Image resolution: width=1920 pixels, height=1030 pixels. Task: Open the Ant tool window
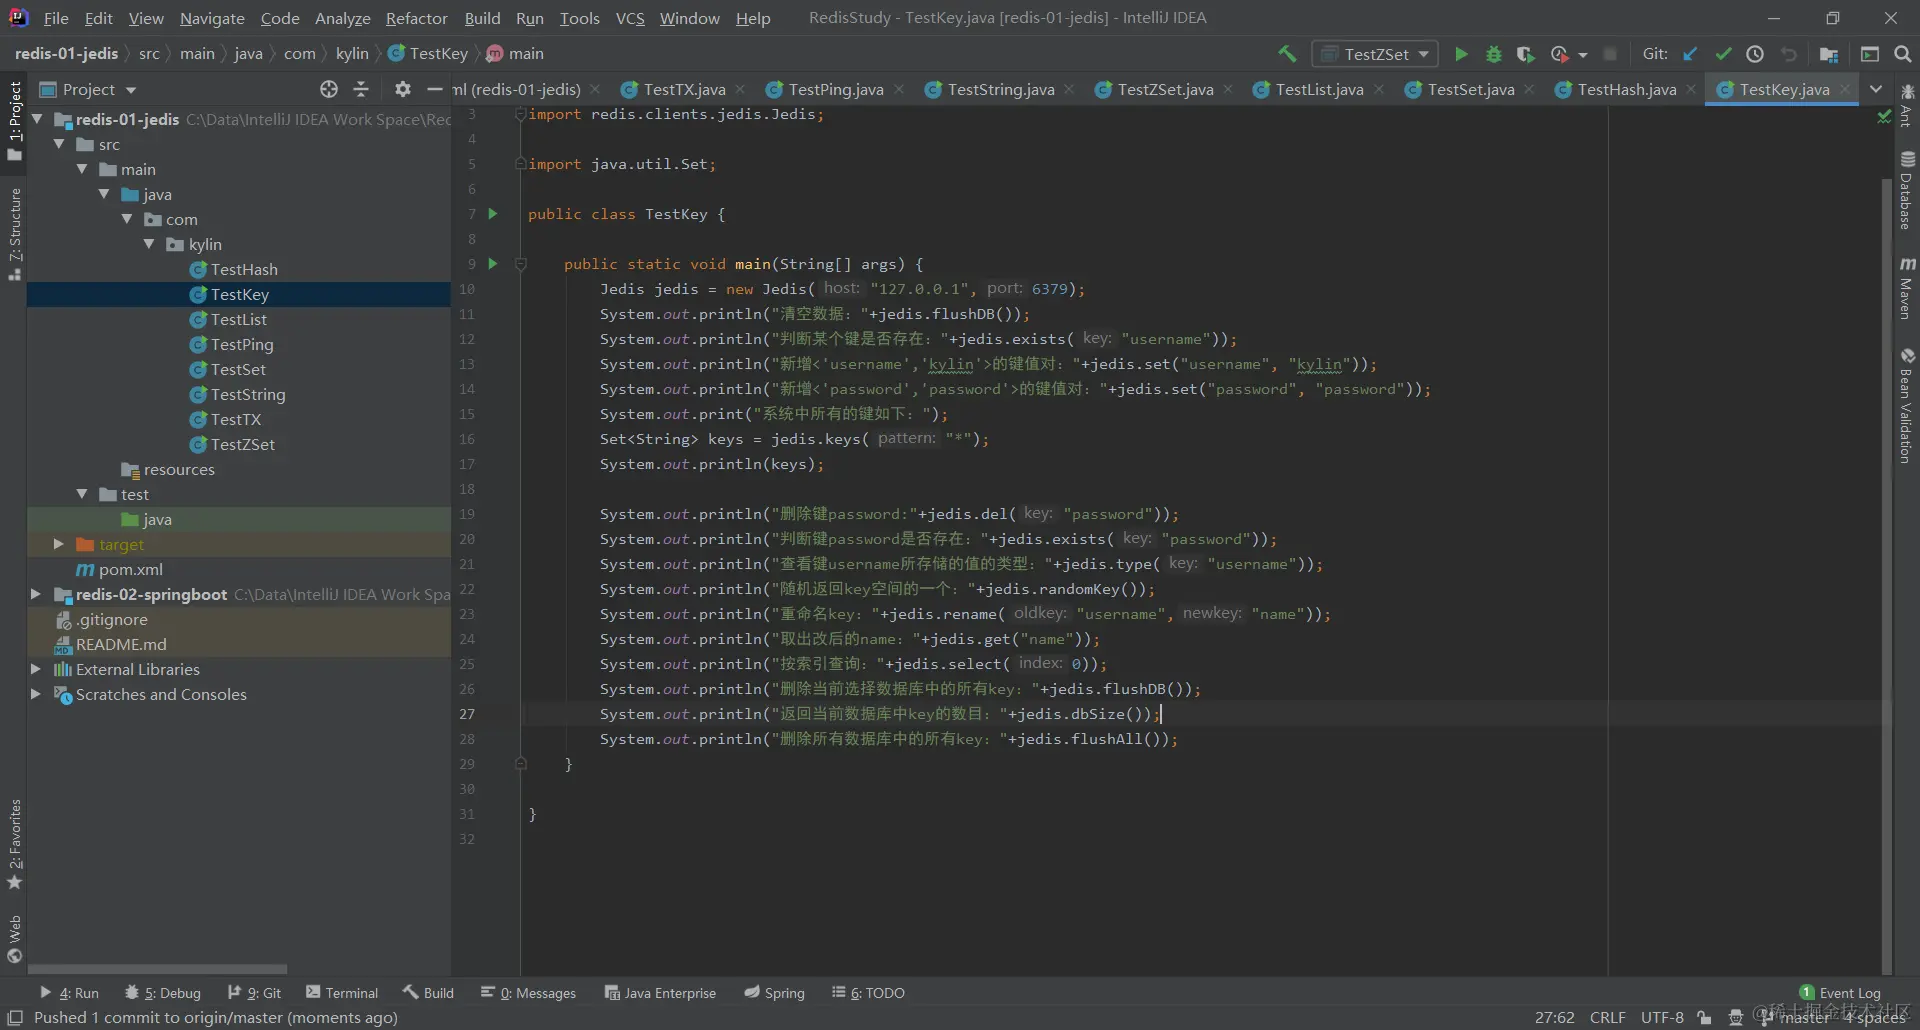pyautogui.click(x=1907, y=106)
